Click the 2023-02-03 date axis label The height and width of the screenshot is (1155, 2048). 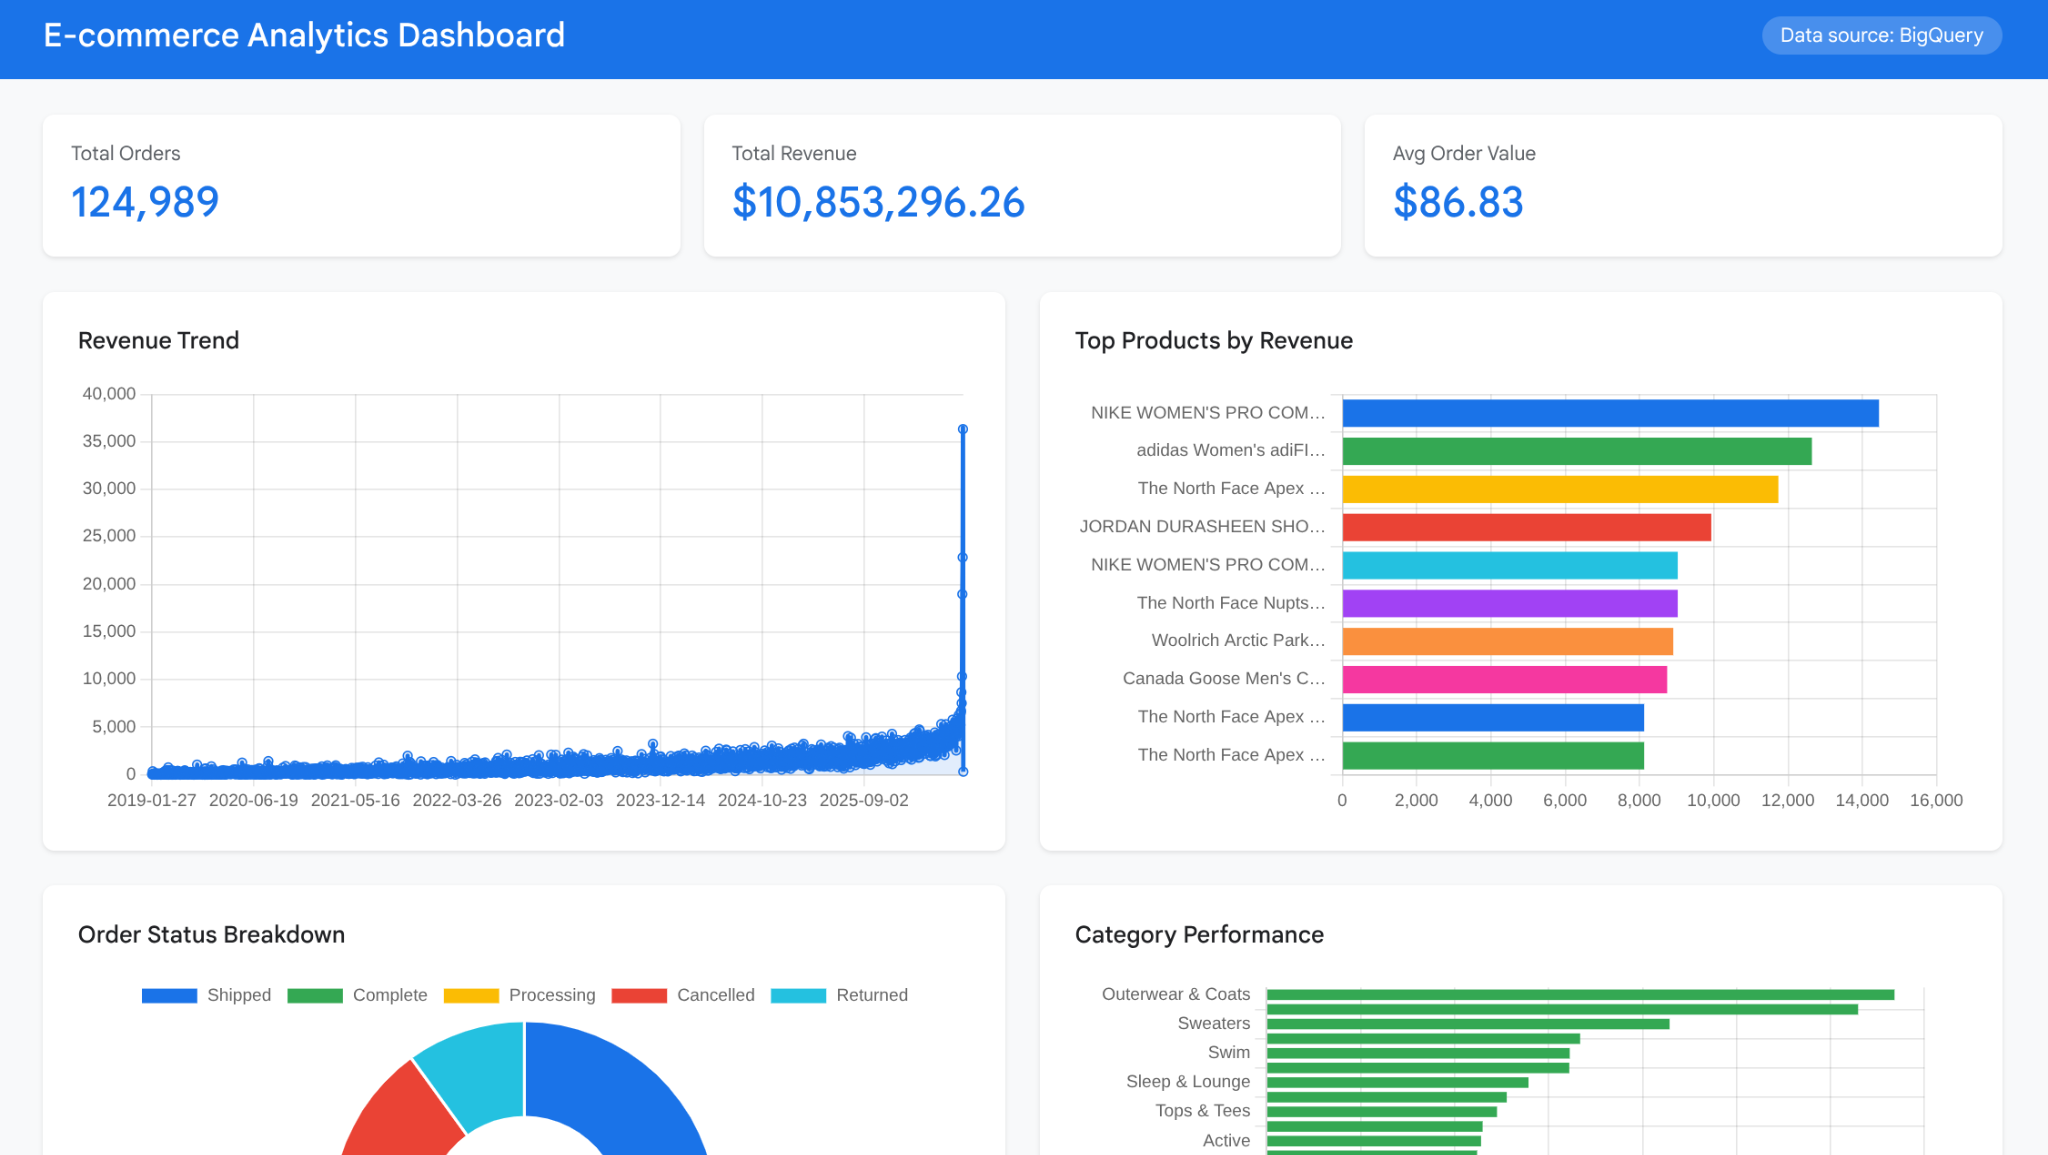click(559, 800)
